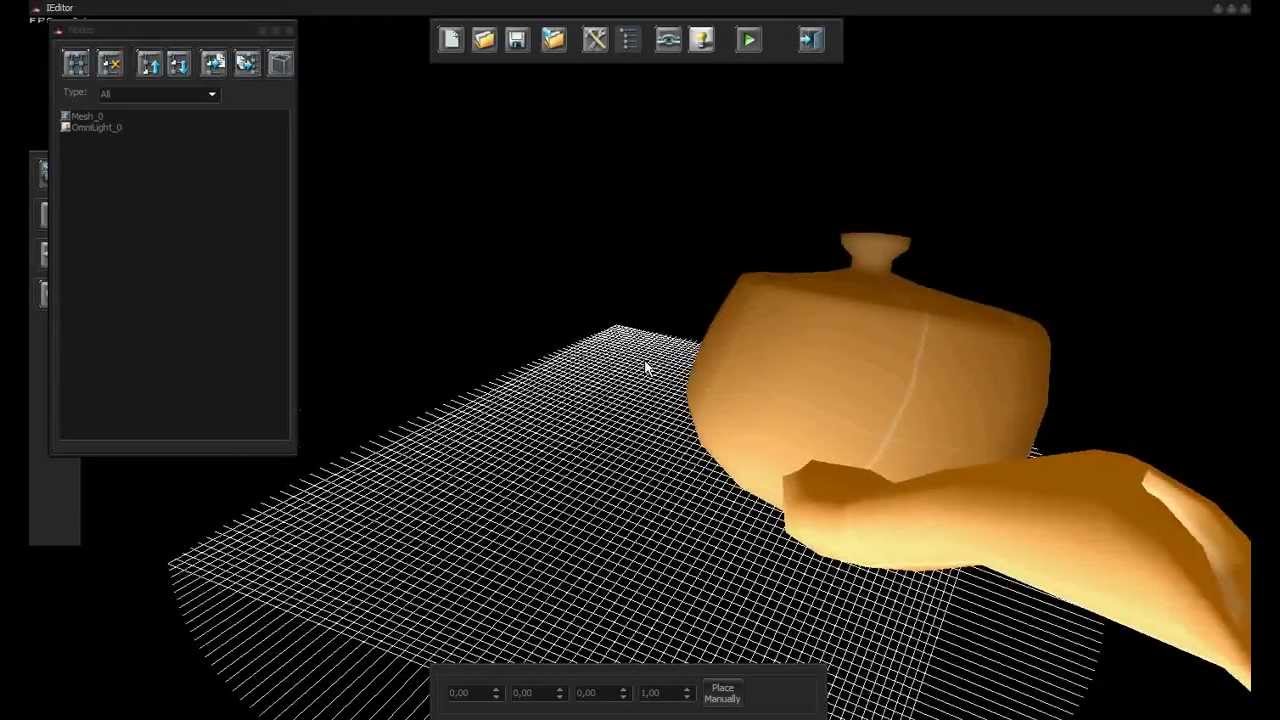Move node up with the up arrow icon
Screen dimensions: 1280x720
(149, 64)
